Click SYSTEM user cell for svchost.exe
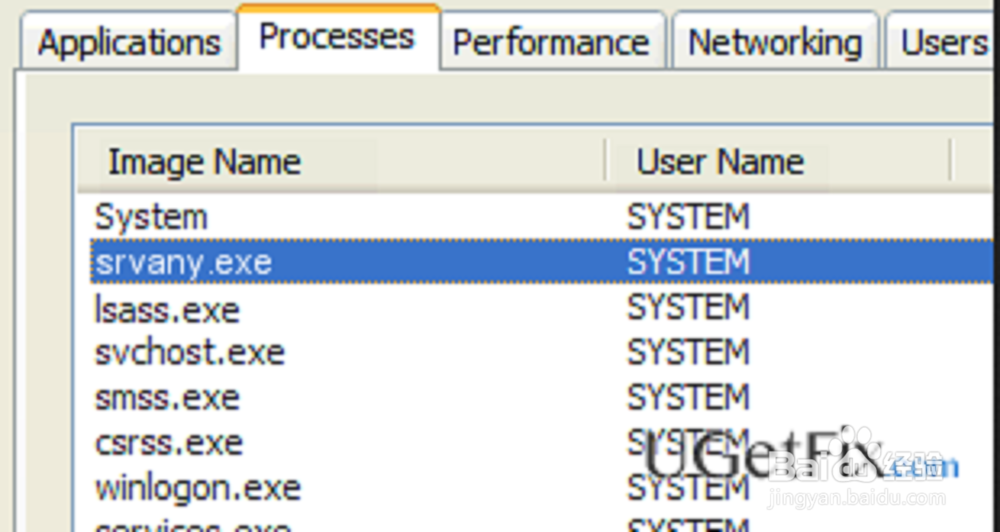The height and width of the screenshot is (532, 1000). point(688,352)
